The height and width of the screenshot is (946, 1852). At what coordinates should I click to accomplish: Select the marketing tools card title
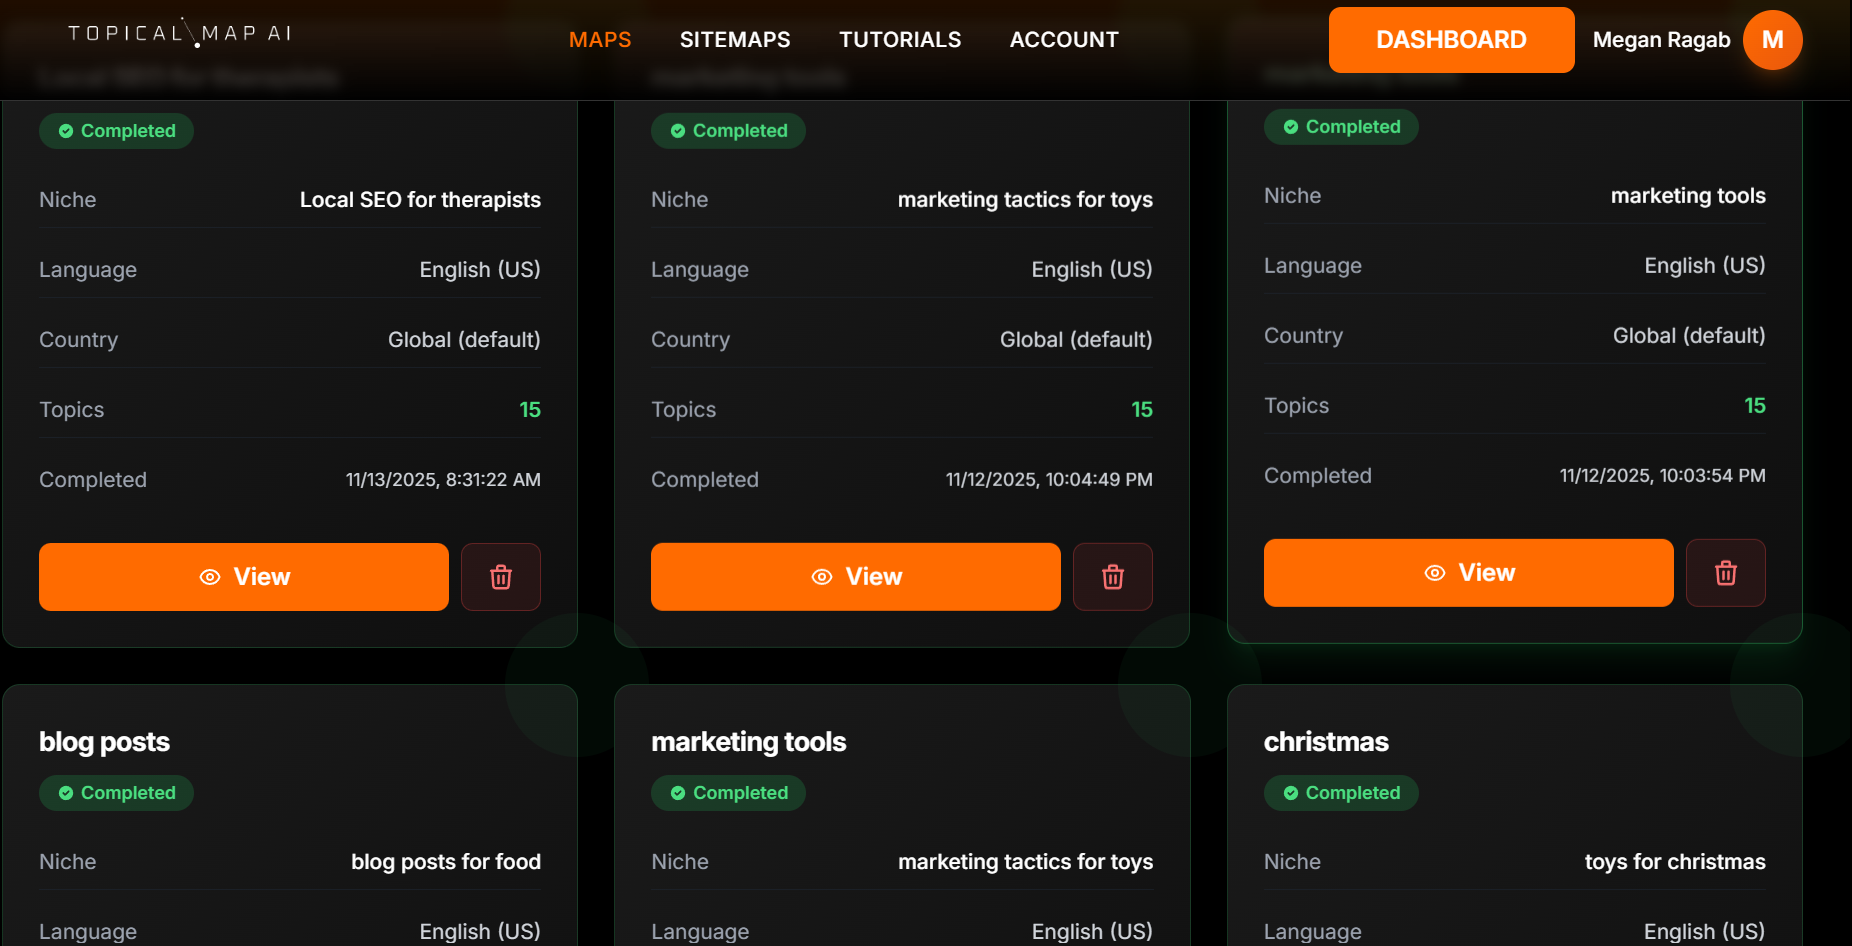pos(749,742)
